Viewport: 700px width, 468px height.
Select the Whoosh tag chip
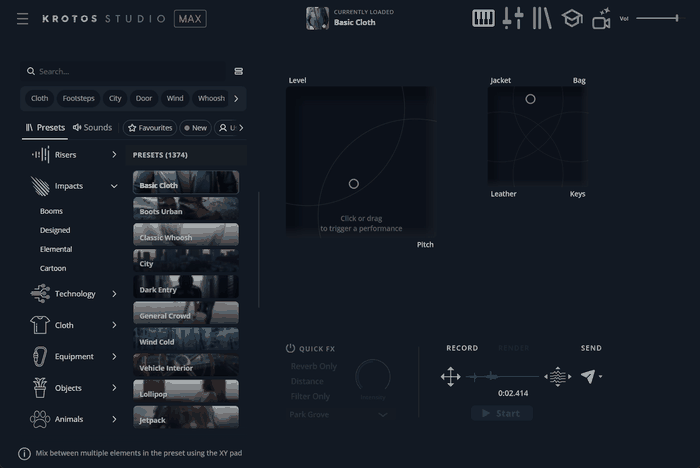(211, 98)
